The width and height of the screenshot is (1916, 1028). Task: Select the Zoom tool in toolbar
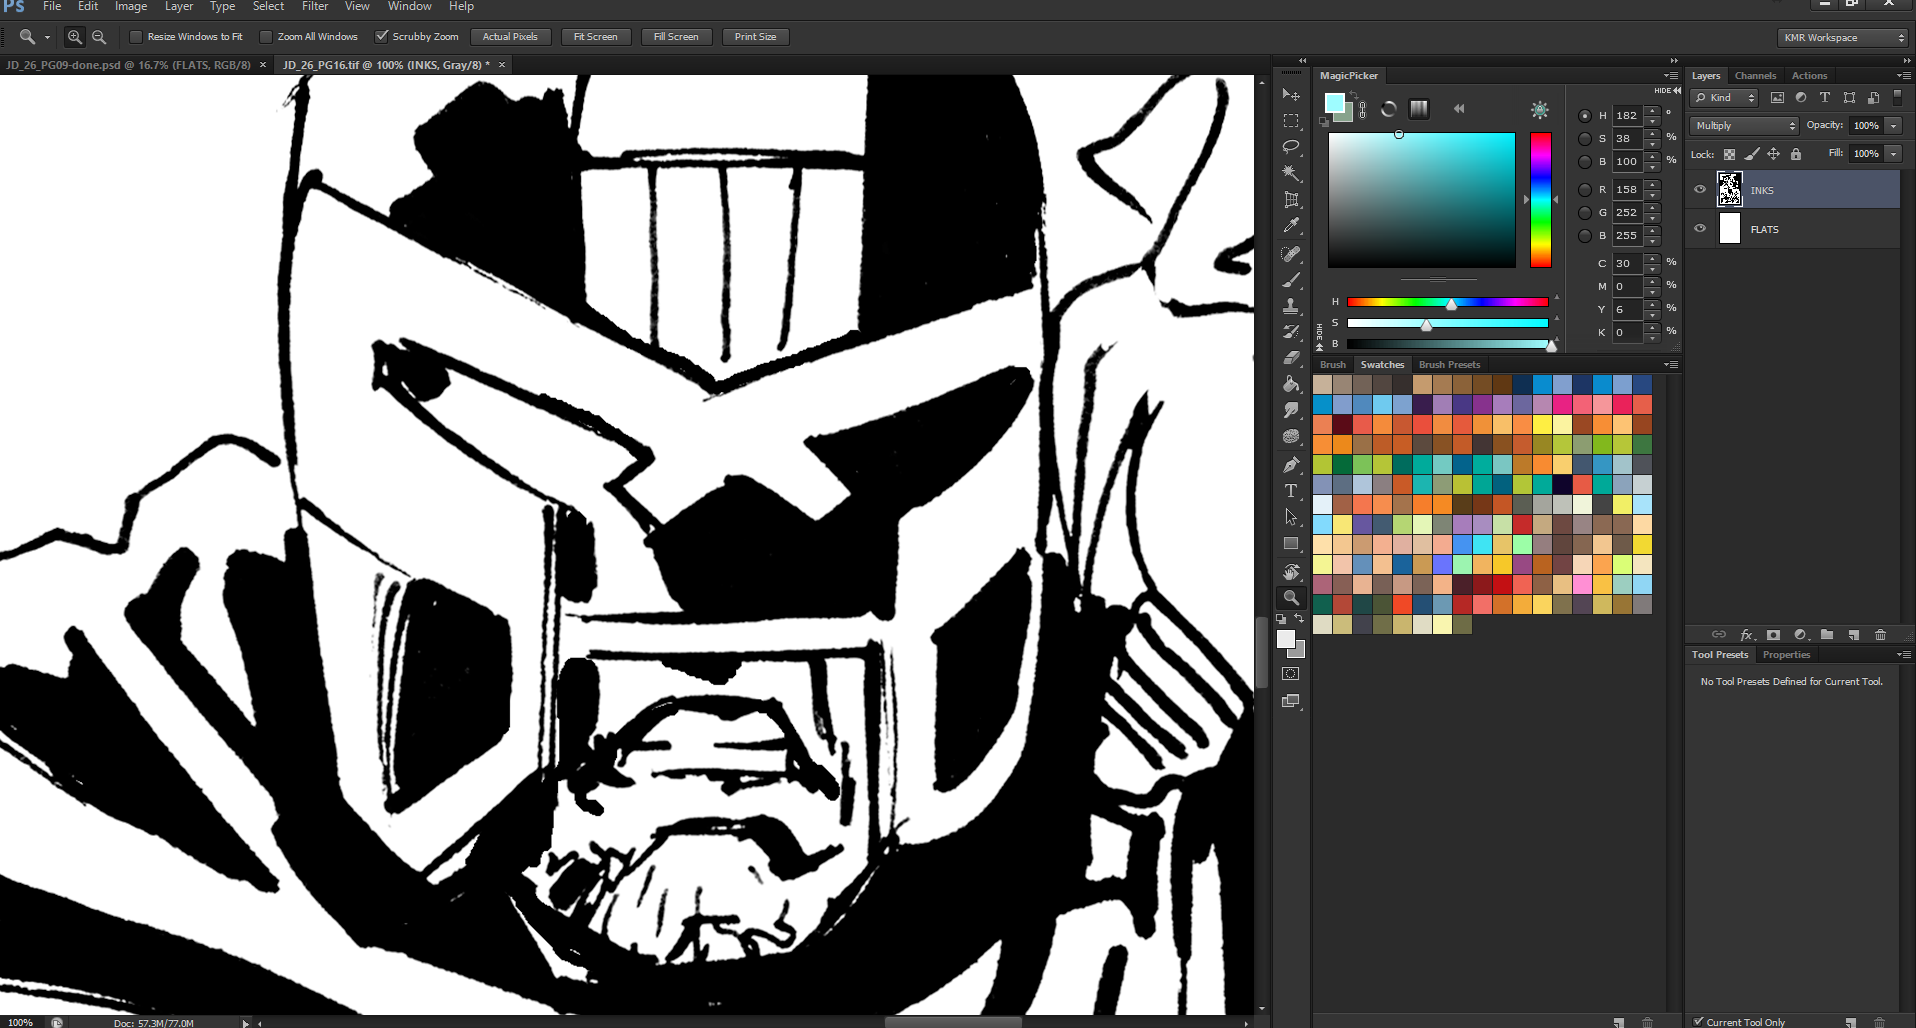[1291, 598]
